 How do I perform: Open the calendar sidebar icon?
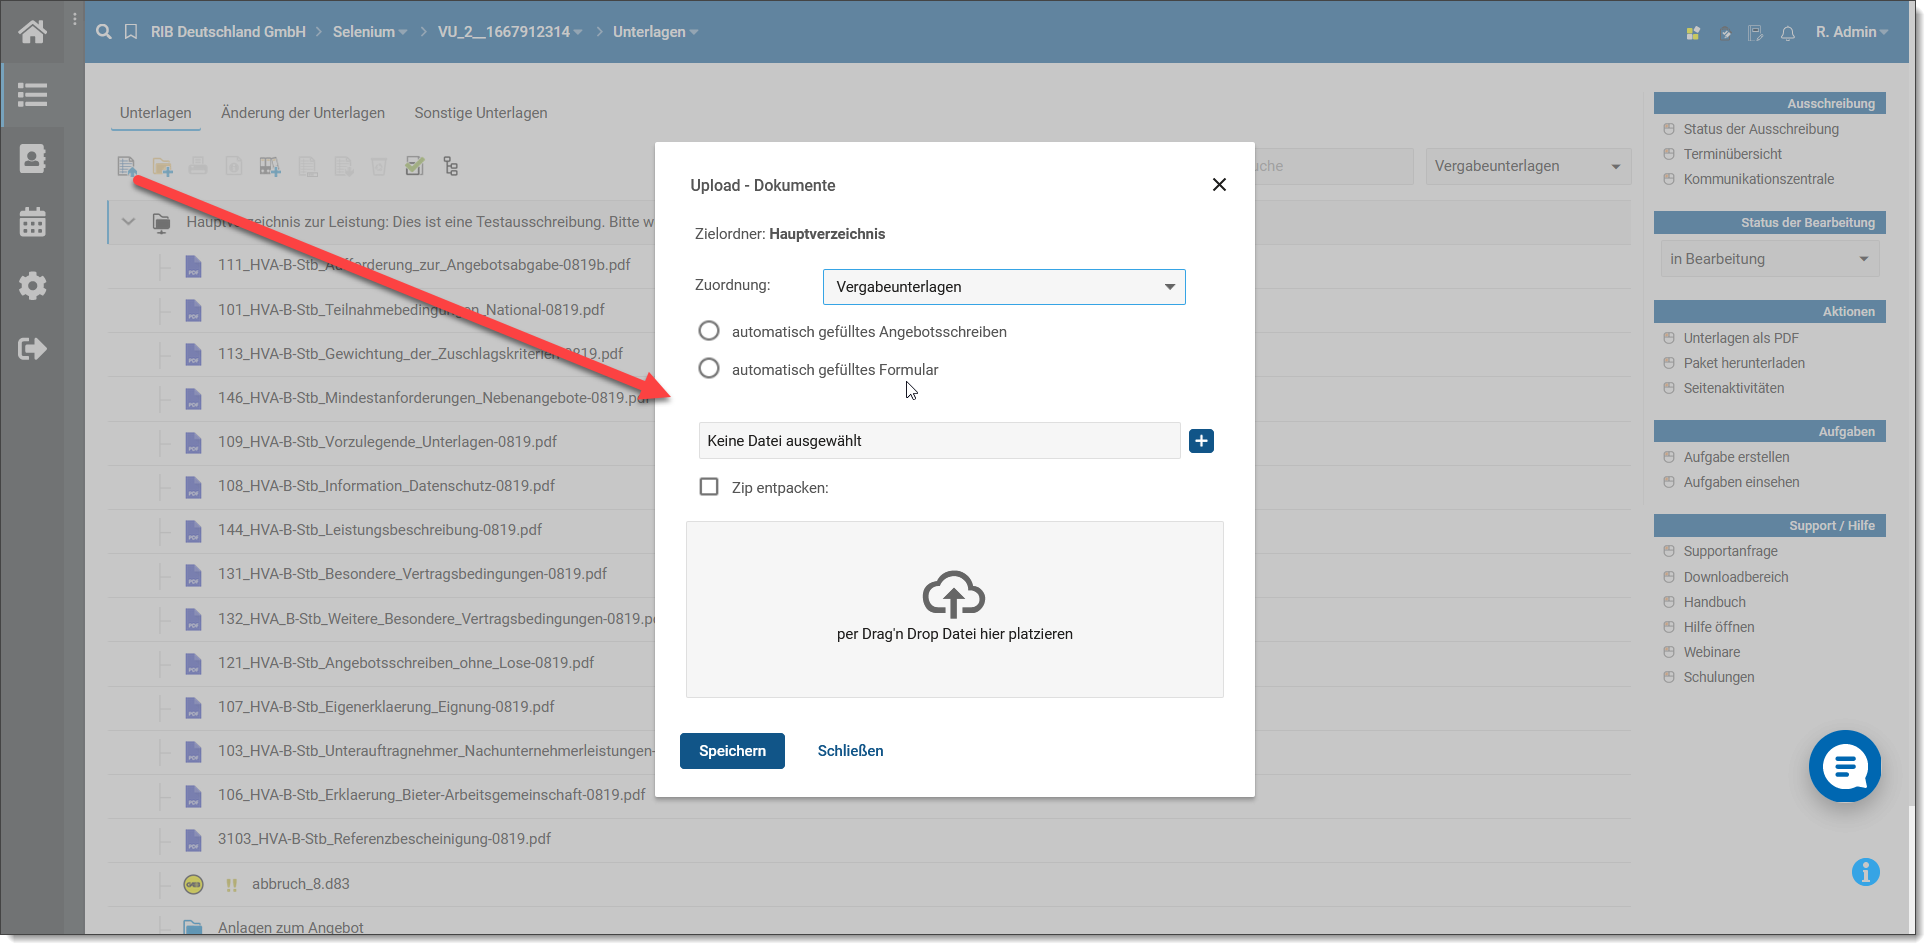point(32,222)
